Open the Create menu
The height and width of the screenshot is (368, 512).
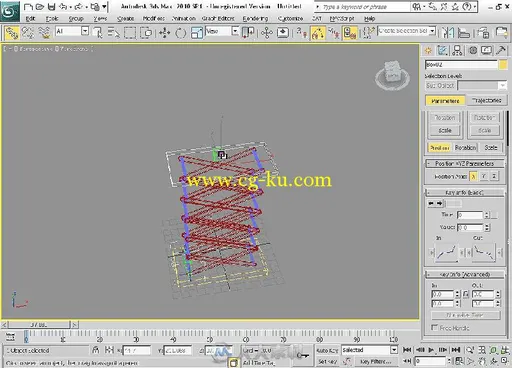(x=125, y=19)
